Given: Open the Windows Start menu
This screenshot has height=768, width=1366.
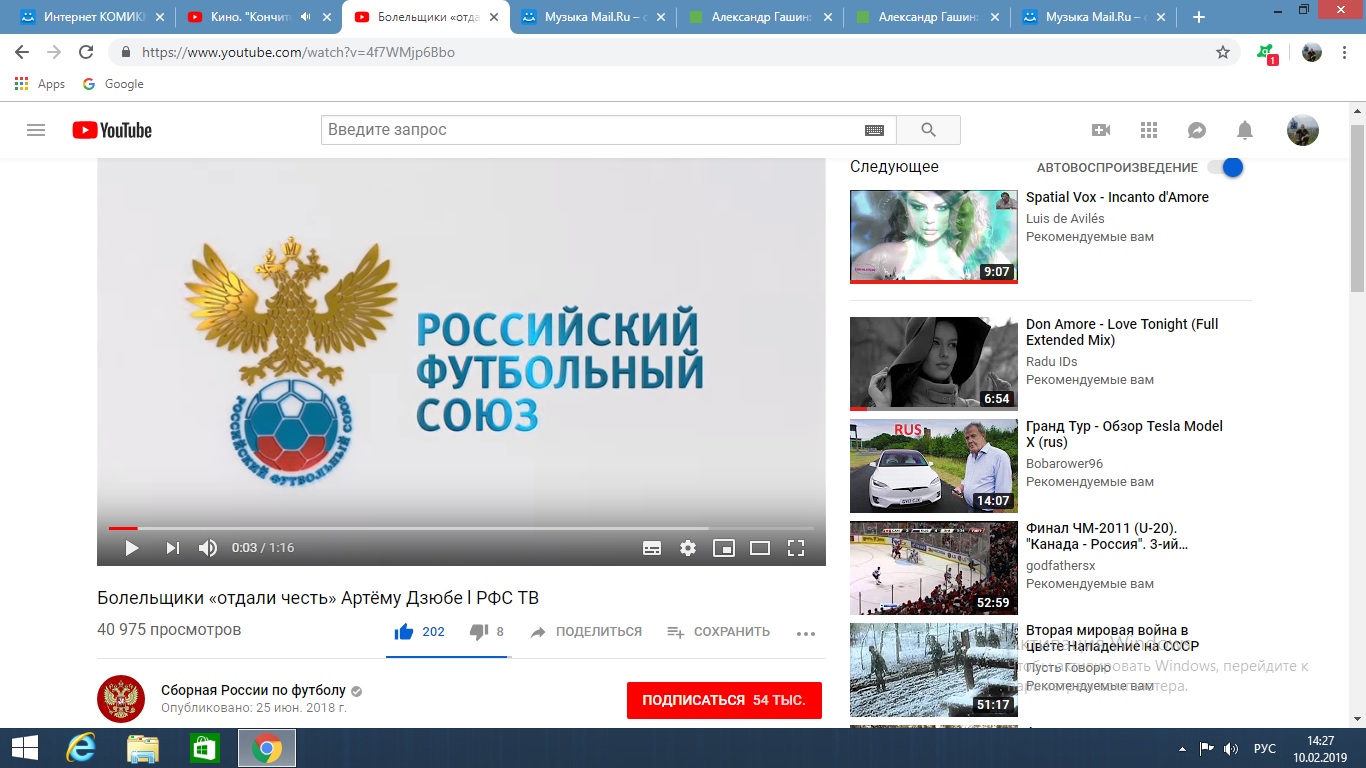Looking at the screenshot, I should pyautogui.click(x=24, y=748).
